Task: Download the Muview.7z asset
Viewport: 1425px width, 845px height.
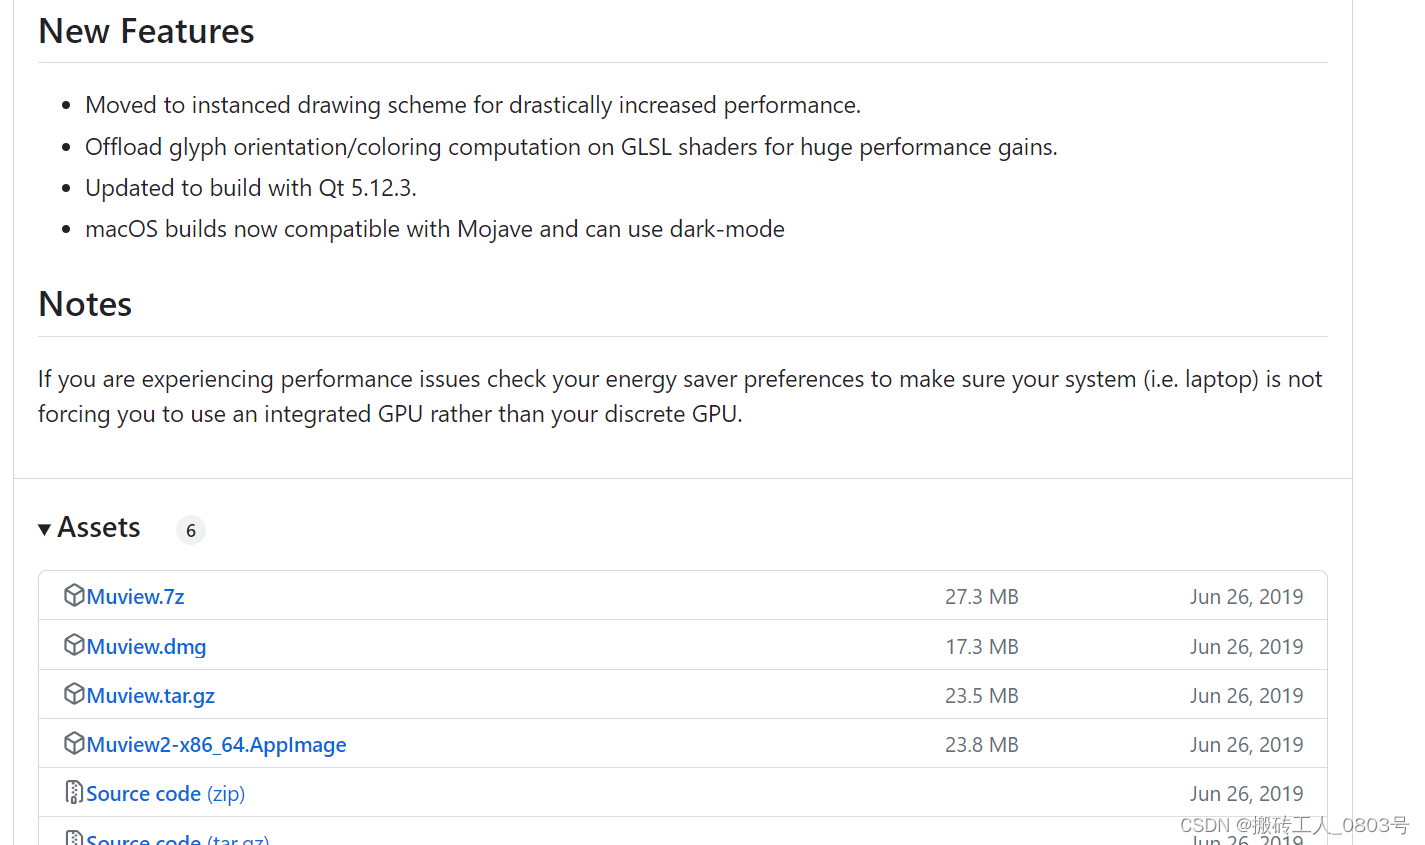Action: coord(135,597)
